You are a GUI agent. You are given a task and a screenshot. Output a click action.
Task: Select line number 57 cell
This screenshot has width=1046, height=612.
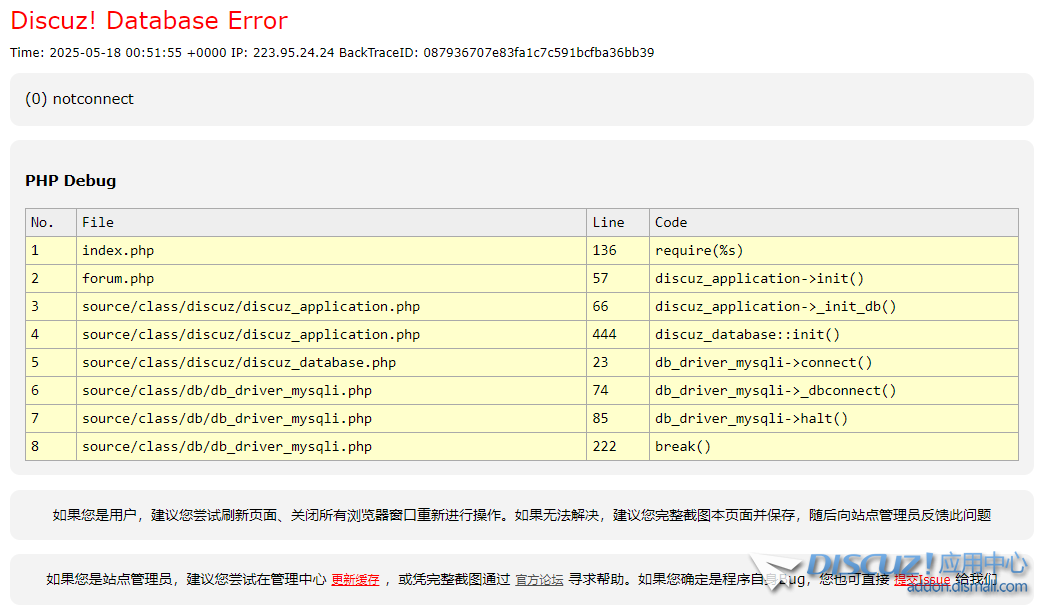(x=618, y=278)
